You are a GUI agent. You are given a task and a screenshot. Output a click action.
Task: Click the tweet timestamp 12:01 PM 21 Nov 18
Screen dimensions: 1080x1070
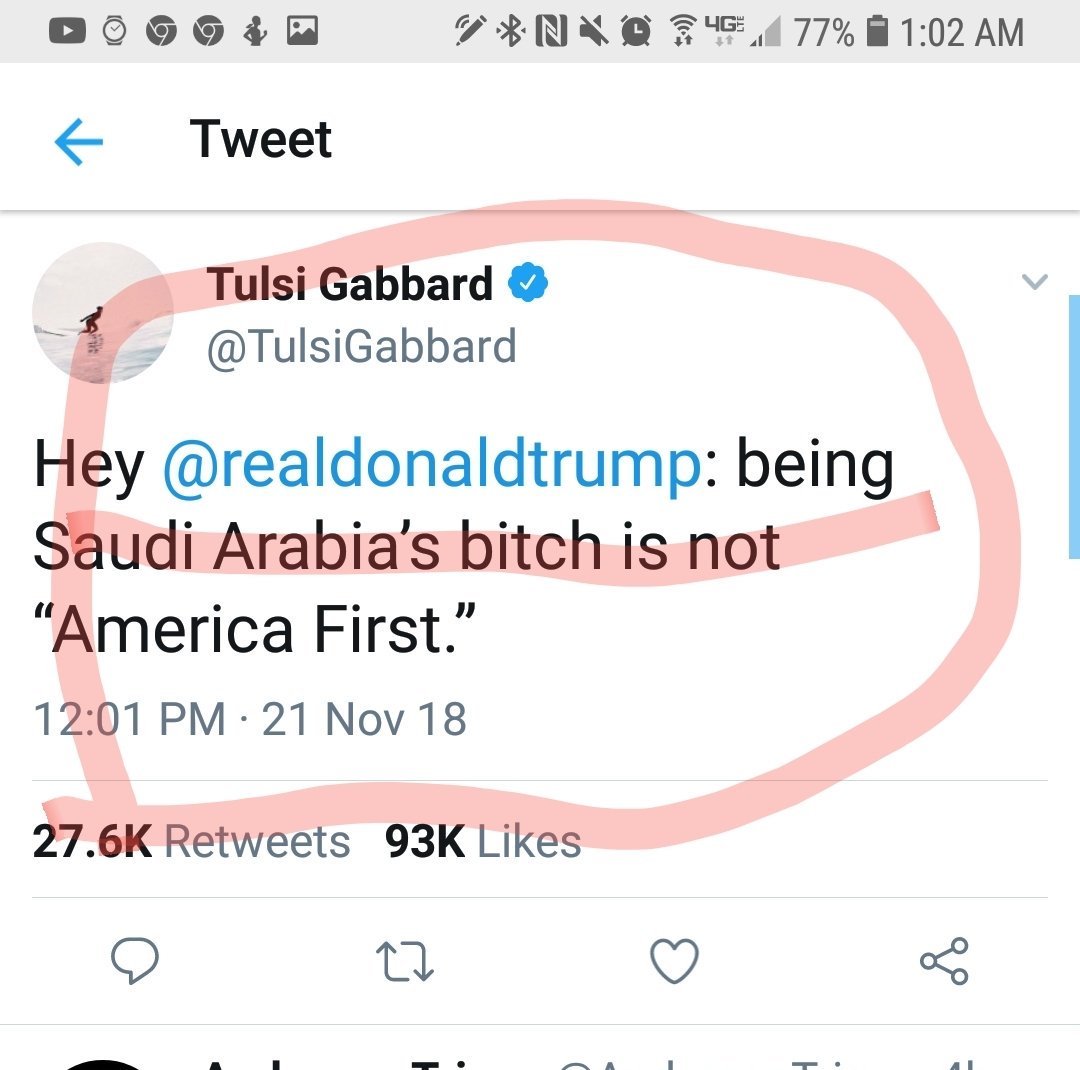250,720
